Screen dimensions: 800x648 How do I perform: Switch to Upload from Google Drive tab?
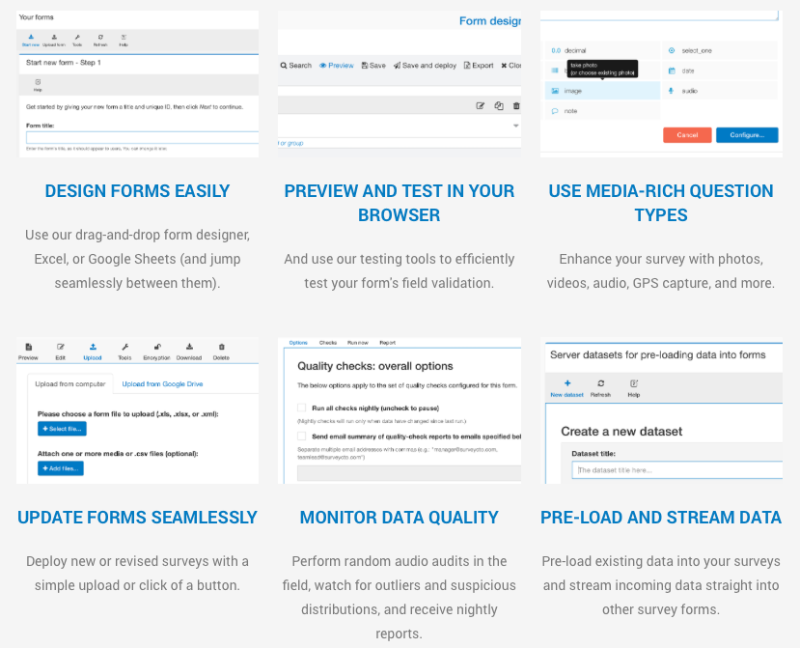tap(162, 384)
